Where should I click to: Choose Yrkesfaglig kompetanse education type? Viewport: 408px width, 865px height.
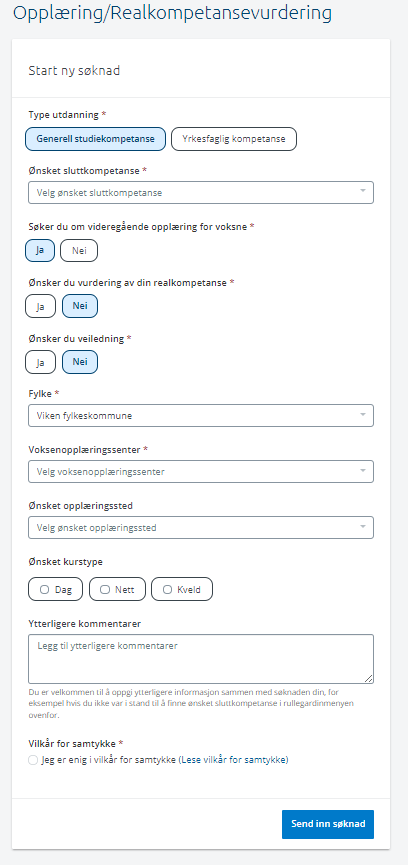pos(234,139)
